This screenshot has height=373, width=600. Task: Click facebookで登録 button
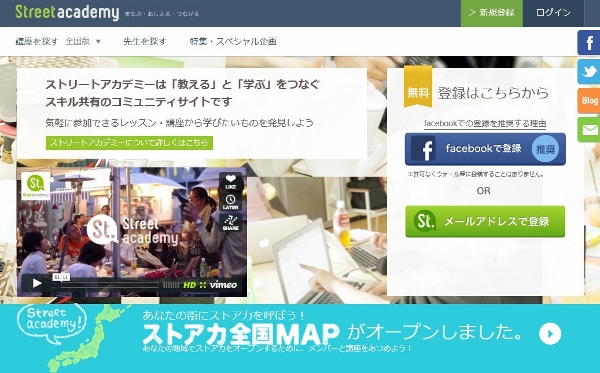pos(485,149)
